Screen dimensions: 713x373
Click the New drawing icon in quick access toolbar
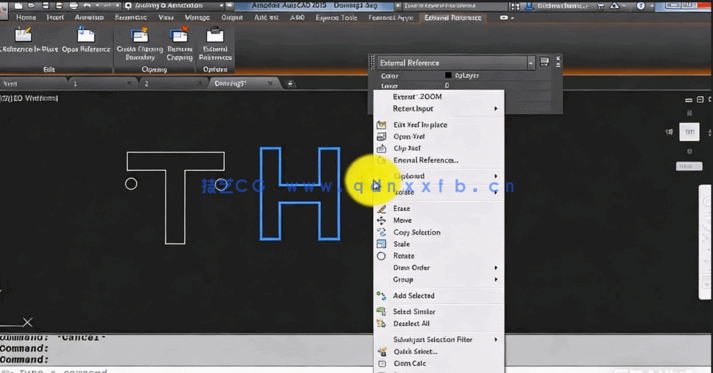19,6
